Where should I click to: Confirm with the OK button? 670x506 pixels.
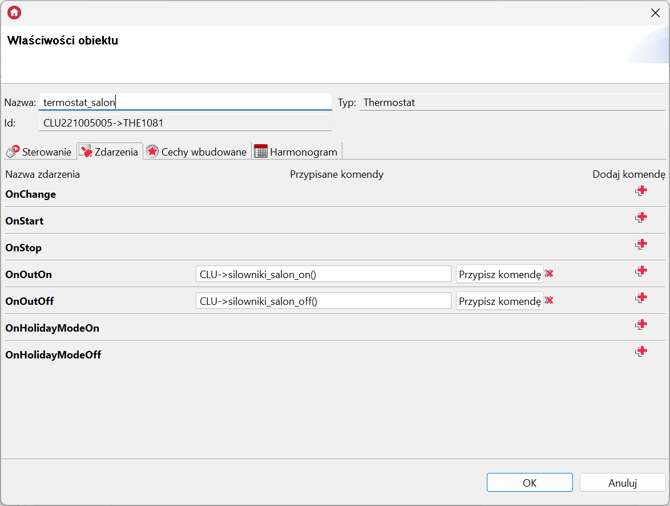(x=529, y=483)
